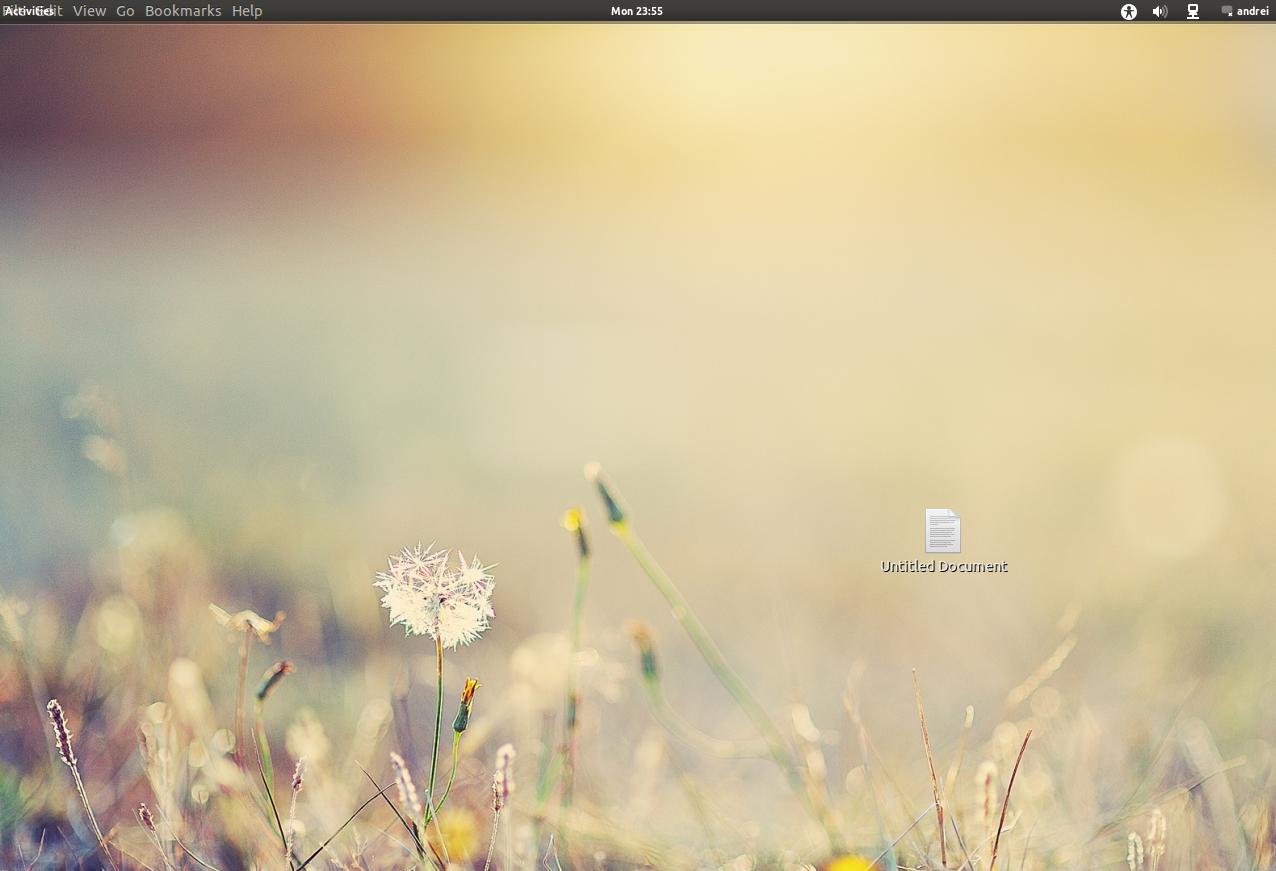The image size is (1276, 871).
Task: Open the wired network icon
Action: coord(1193,11)
